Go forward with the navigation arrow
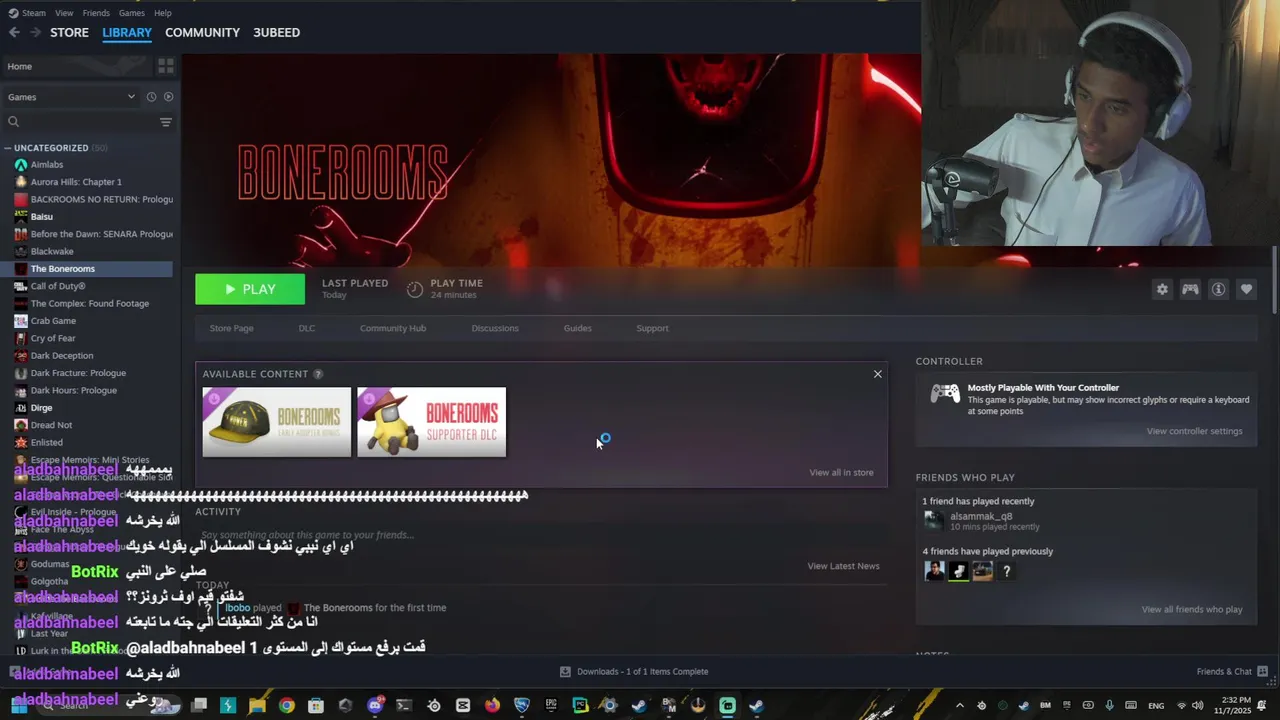 tap(36, 32)
